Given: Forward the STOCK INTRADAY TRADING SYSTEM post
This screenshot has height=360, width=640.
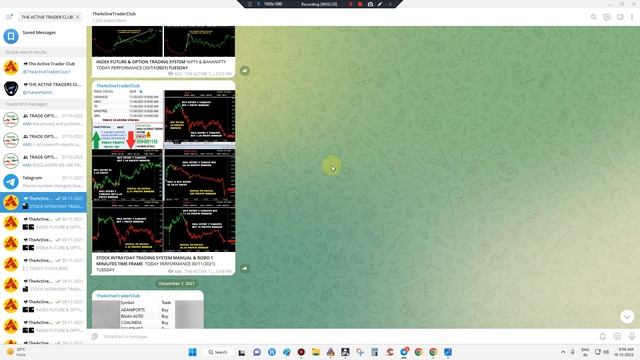Looking at the screenshot, I should [x=244, y=268].
